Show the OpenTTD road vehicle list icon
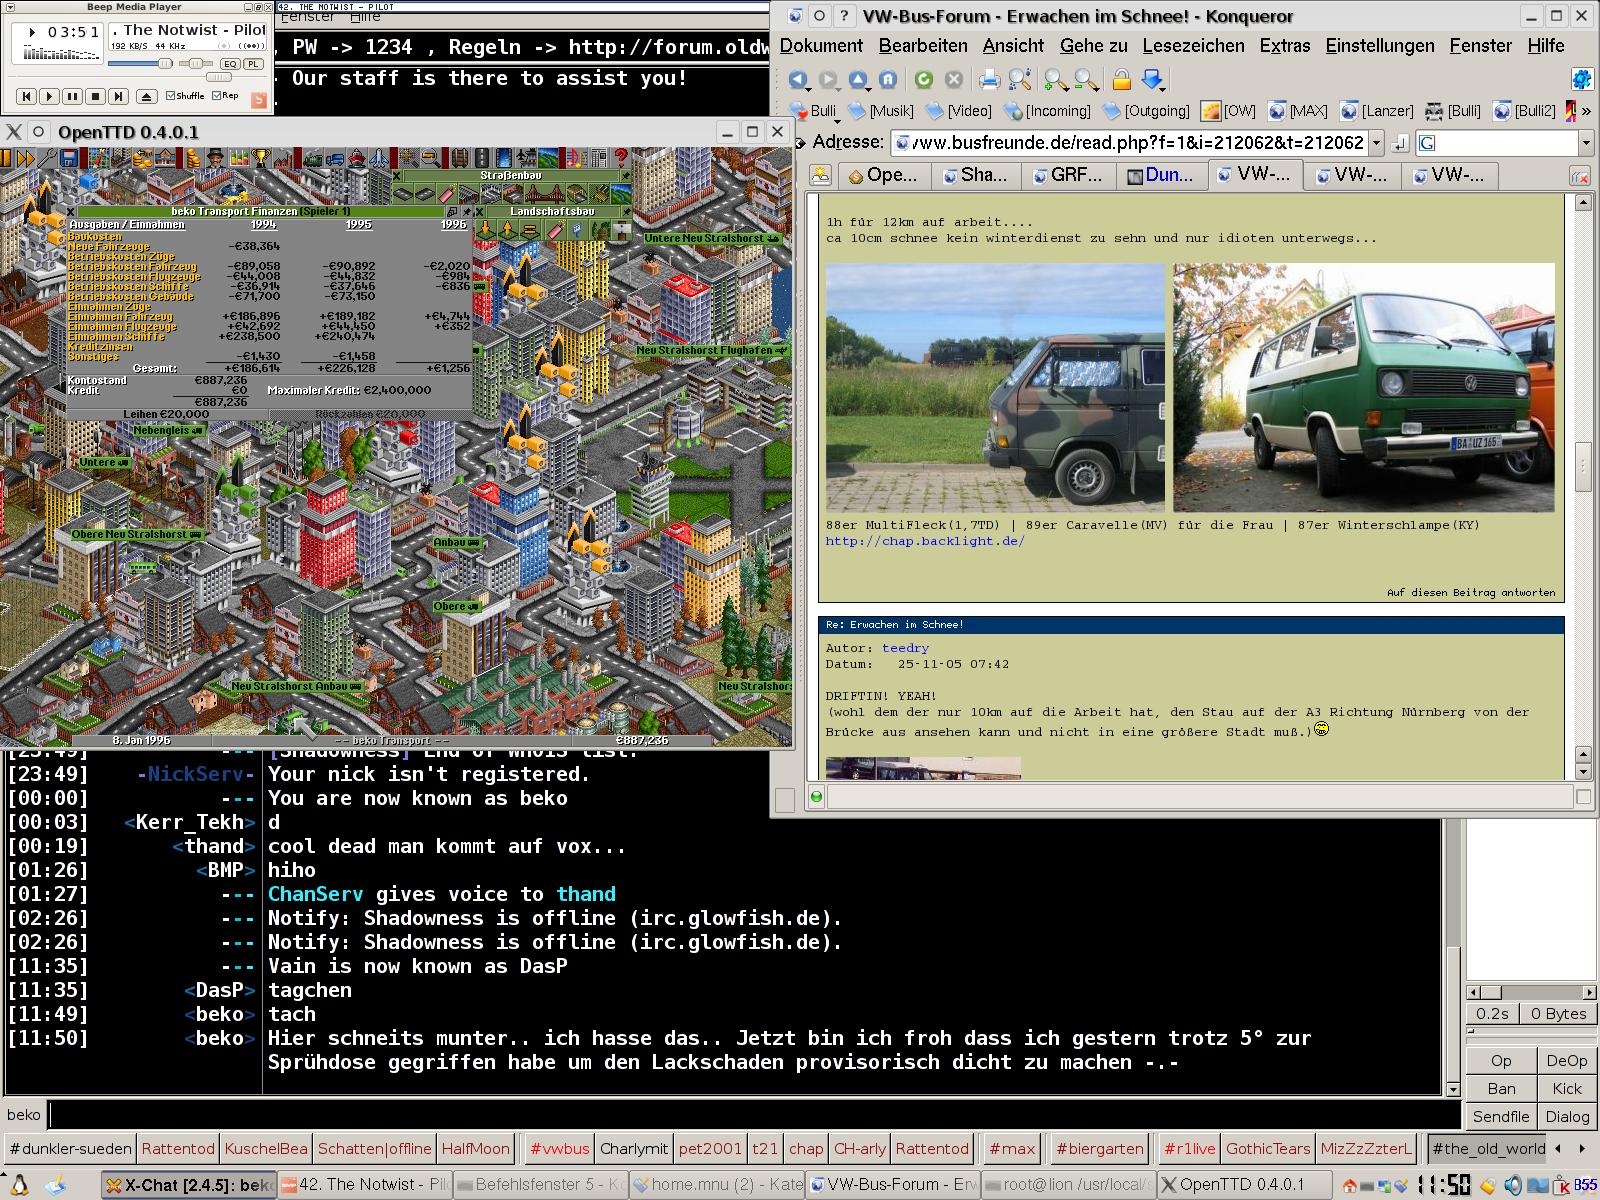 (x=334, y=158)
